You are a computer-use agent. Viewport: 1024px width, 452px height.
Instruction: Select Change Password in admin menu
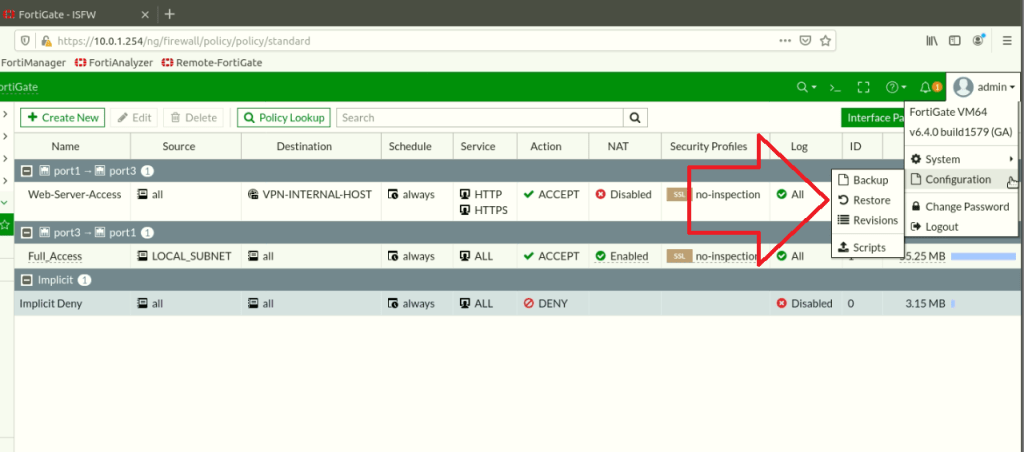pyautogui.click(x=966, y=207)
